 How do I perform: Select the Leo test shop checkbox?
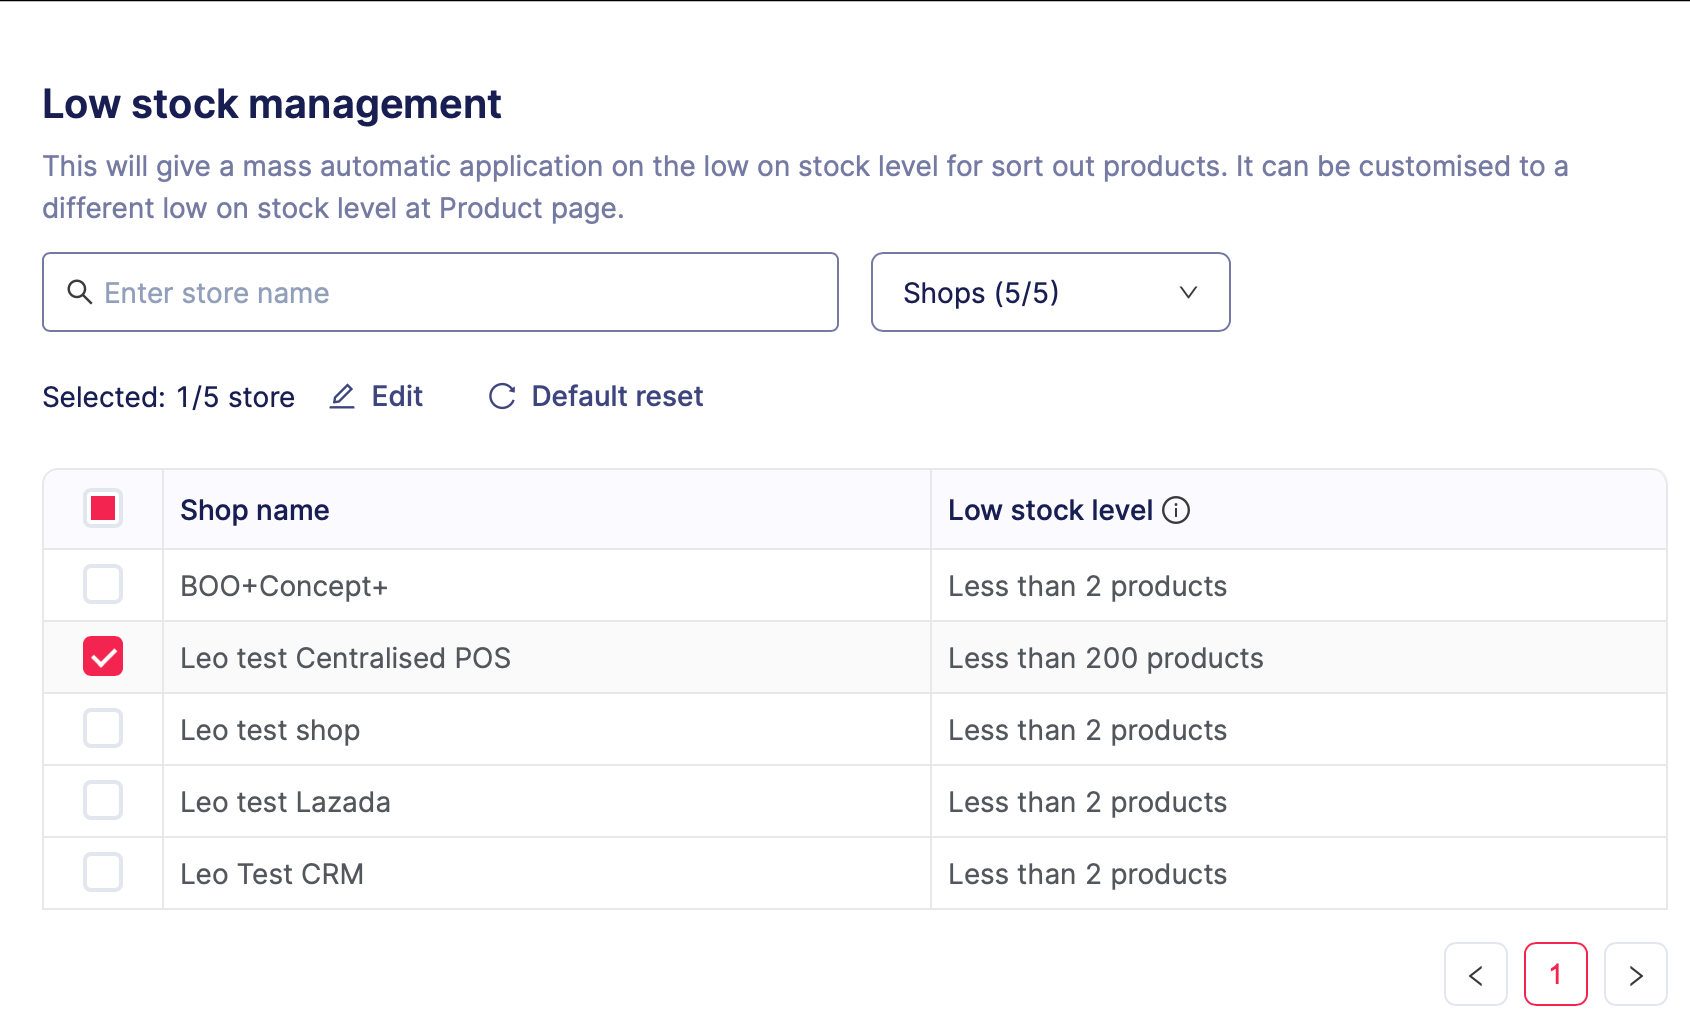(x=103, y=729)
